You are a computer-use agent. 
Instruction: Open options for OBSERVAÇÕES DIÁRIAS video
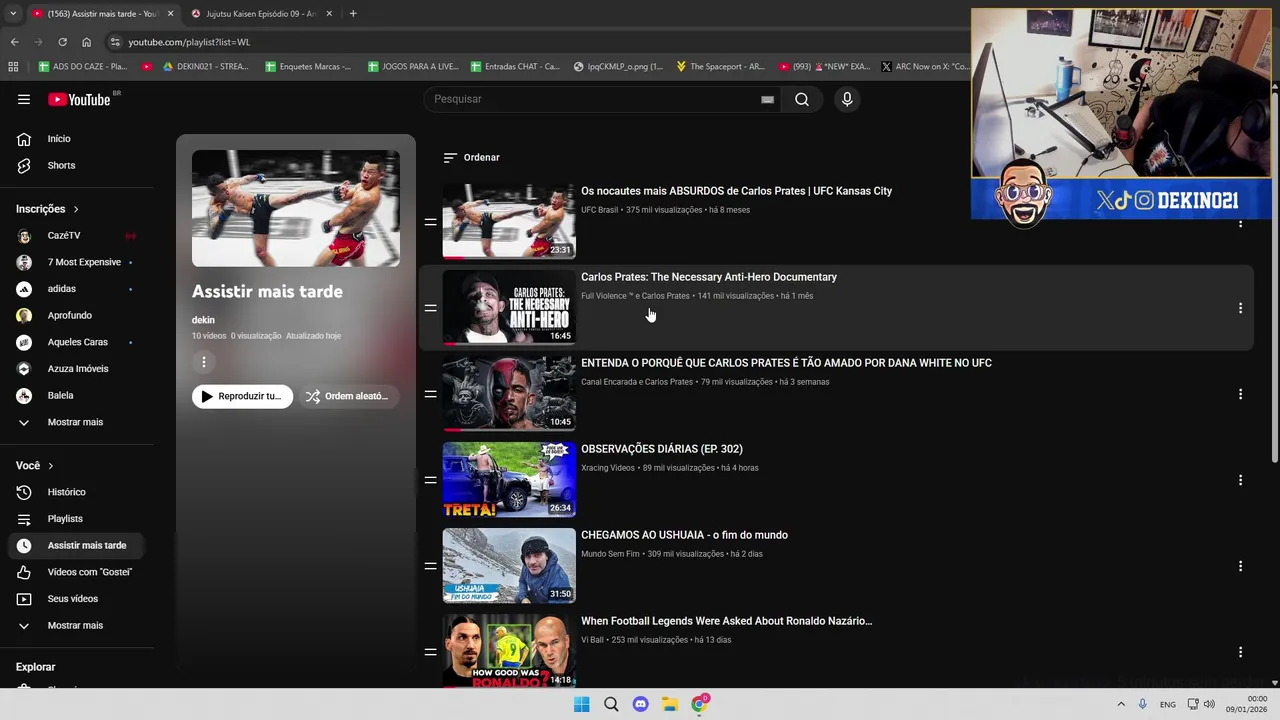click(1240, 480)
